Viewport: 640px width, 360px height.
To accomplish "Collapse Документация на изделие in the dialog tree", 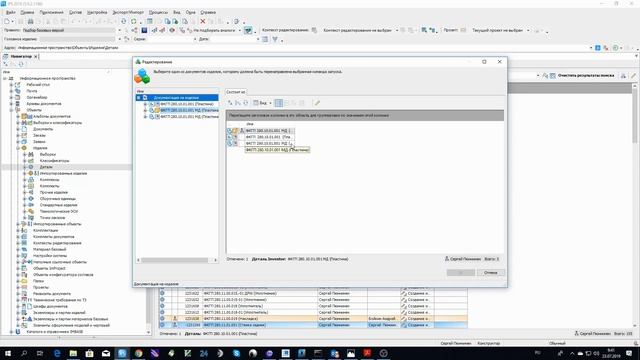I will pyautogui.click(x=138, y=98).
